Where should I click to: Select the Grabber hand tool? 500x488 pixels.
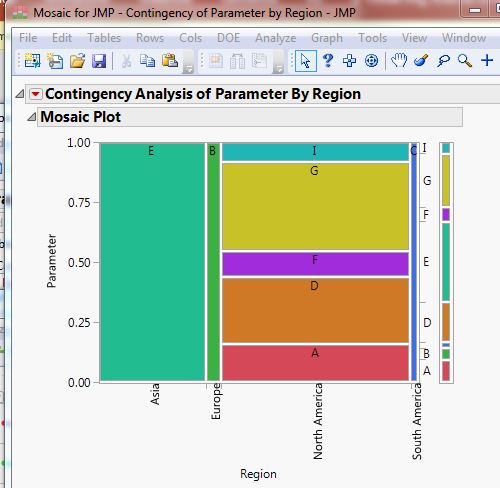399,60
